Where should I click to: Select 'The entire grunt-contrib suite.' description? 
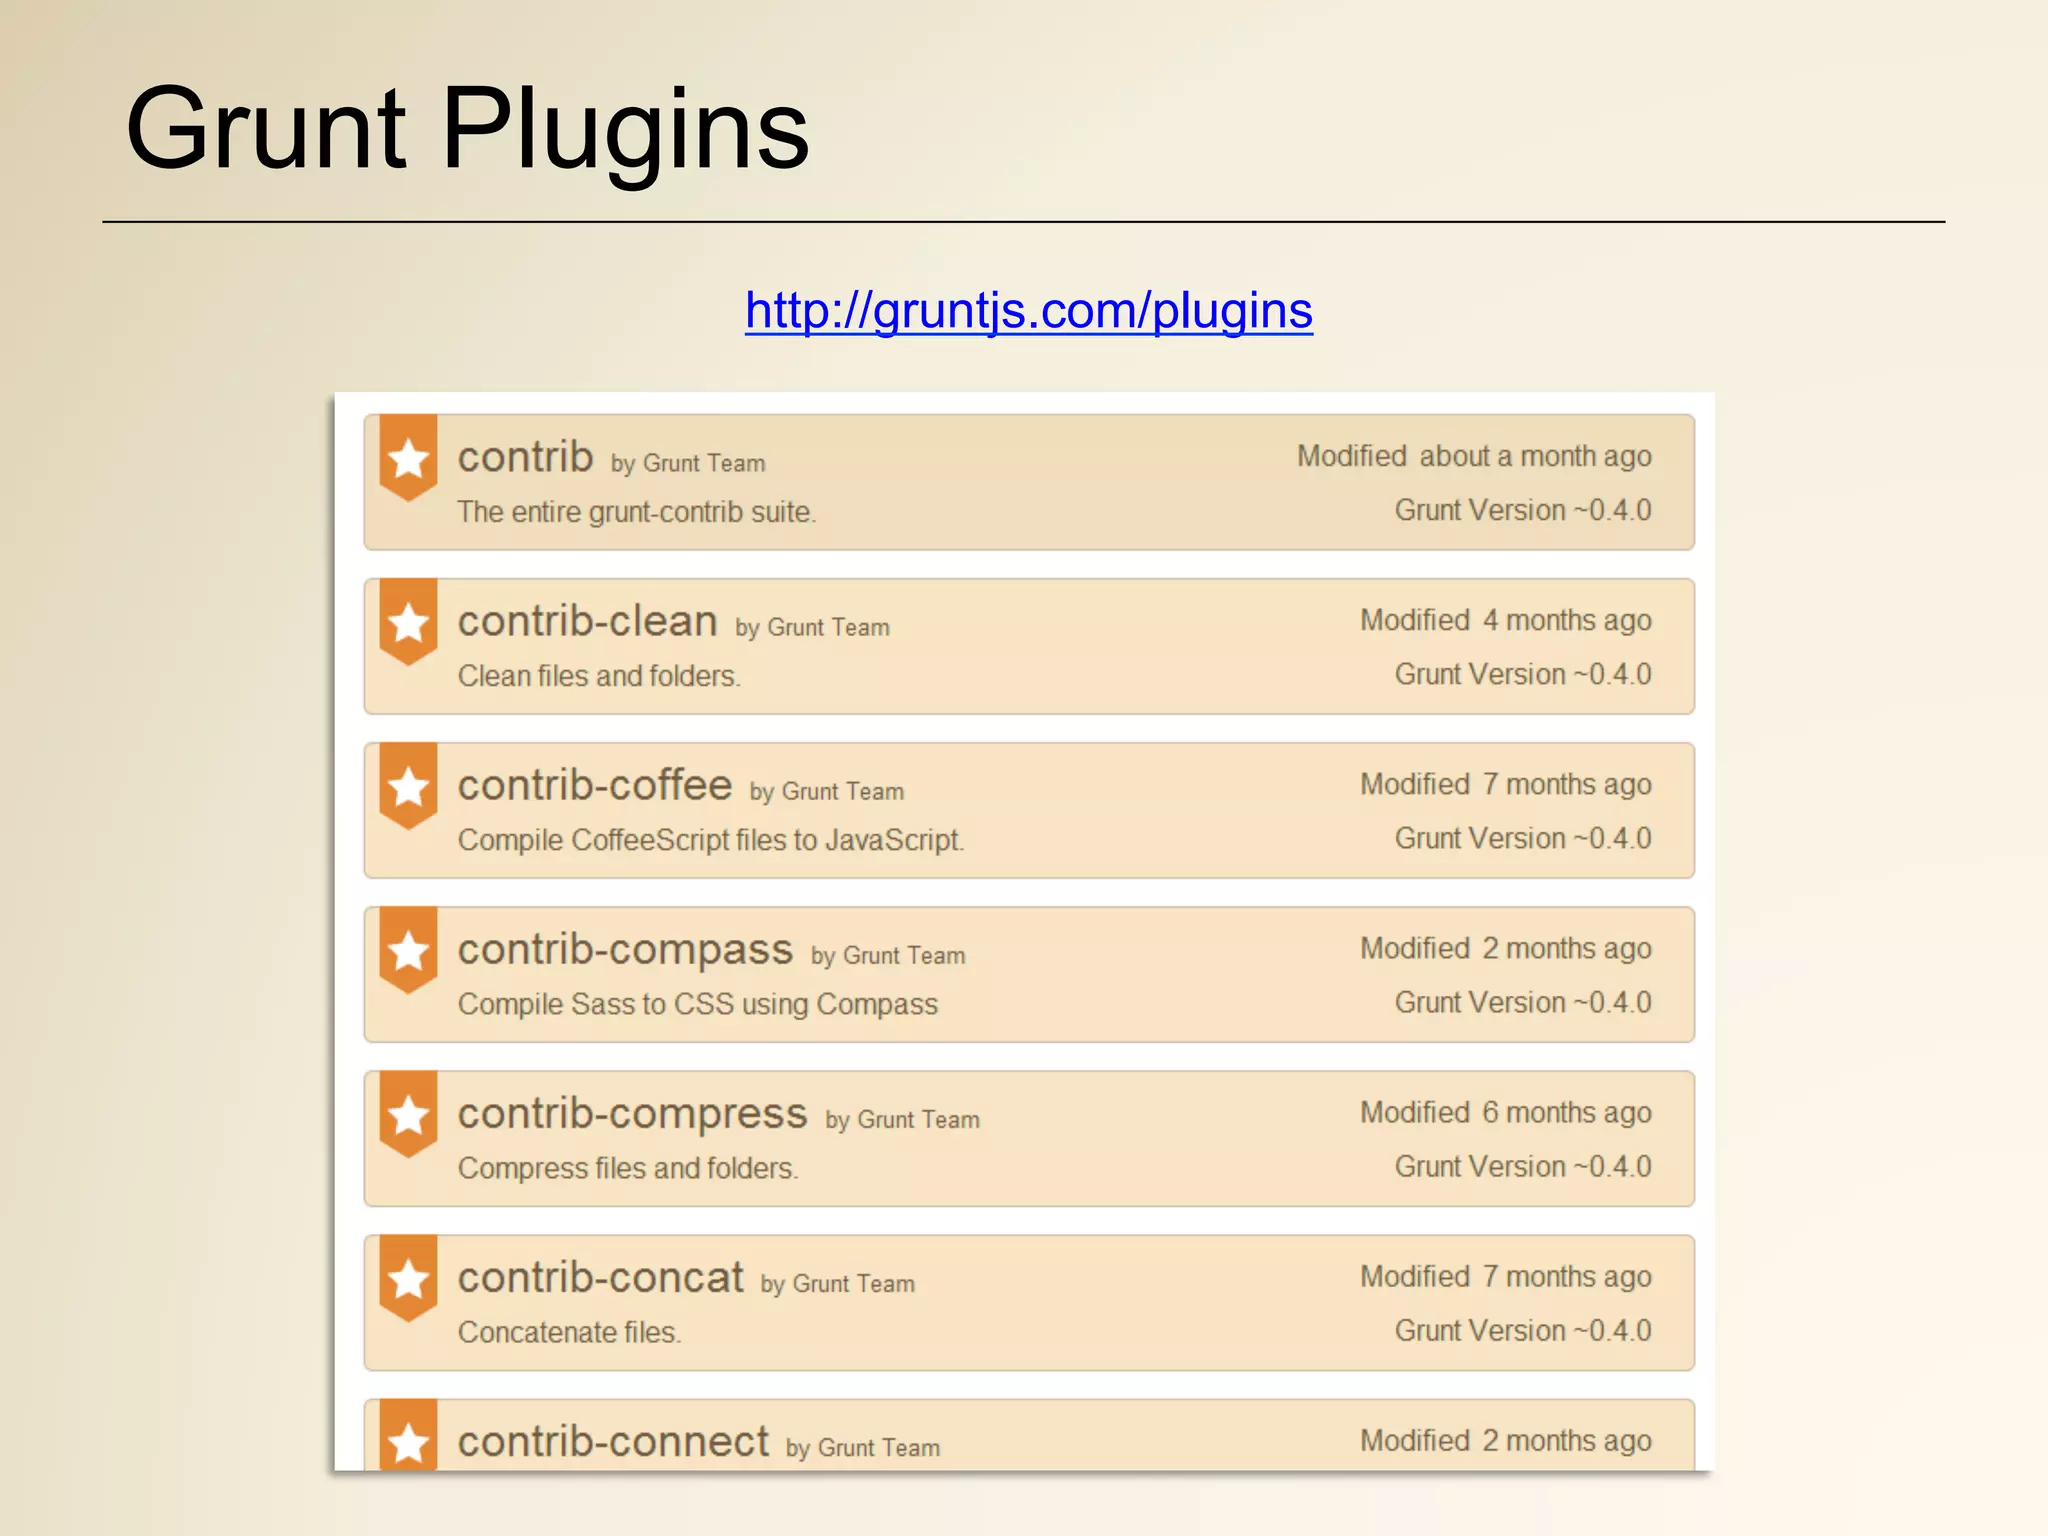point(637,512)
